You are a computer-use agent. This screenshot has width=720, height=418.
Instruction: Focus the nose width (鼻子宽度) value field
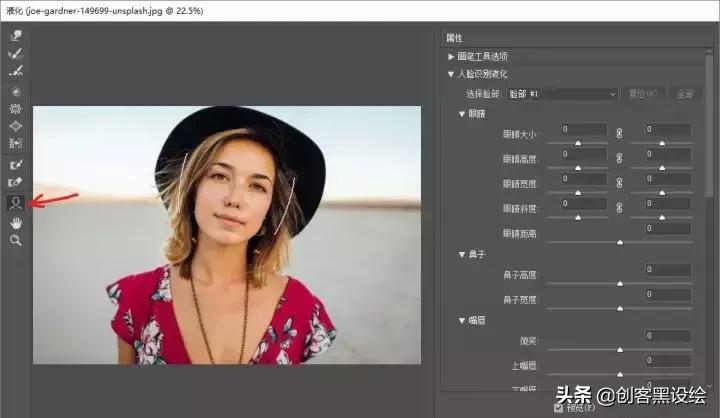668,295
